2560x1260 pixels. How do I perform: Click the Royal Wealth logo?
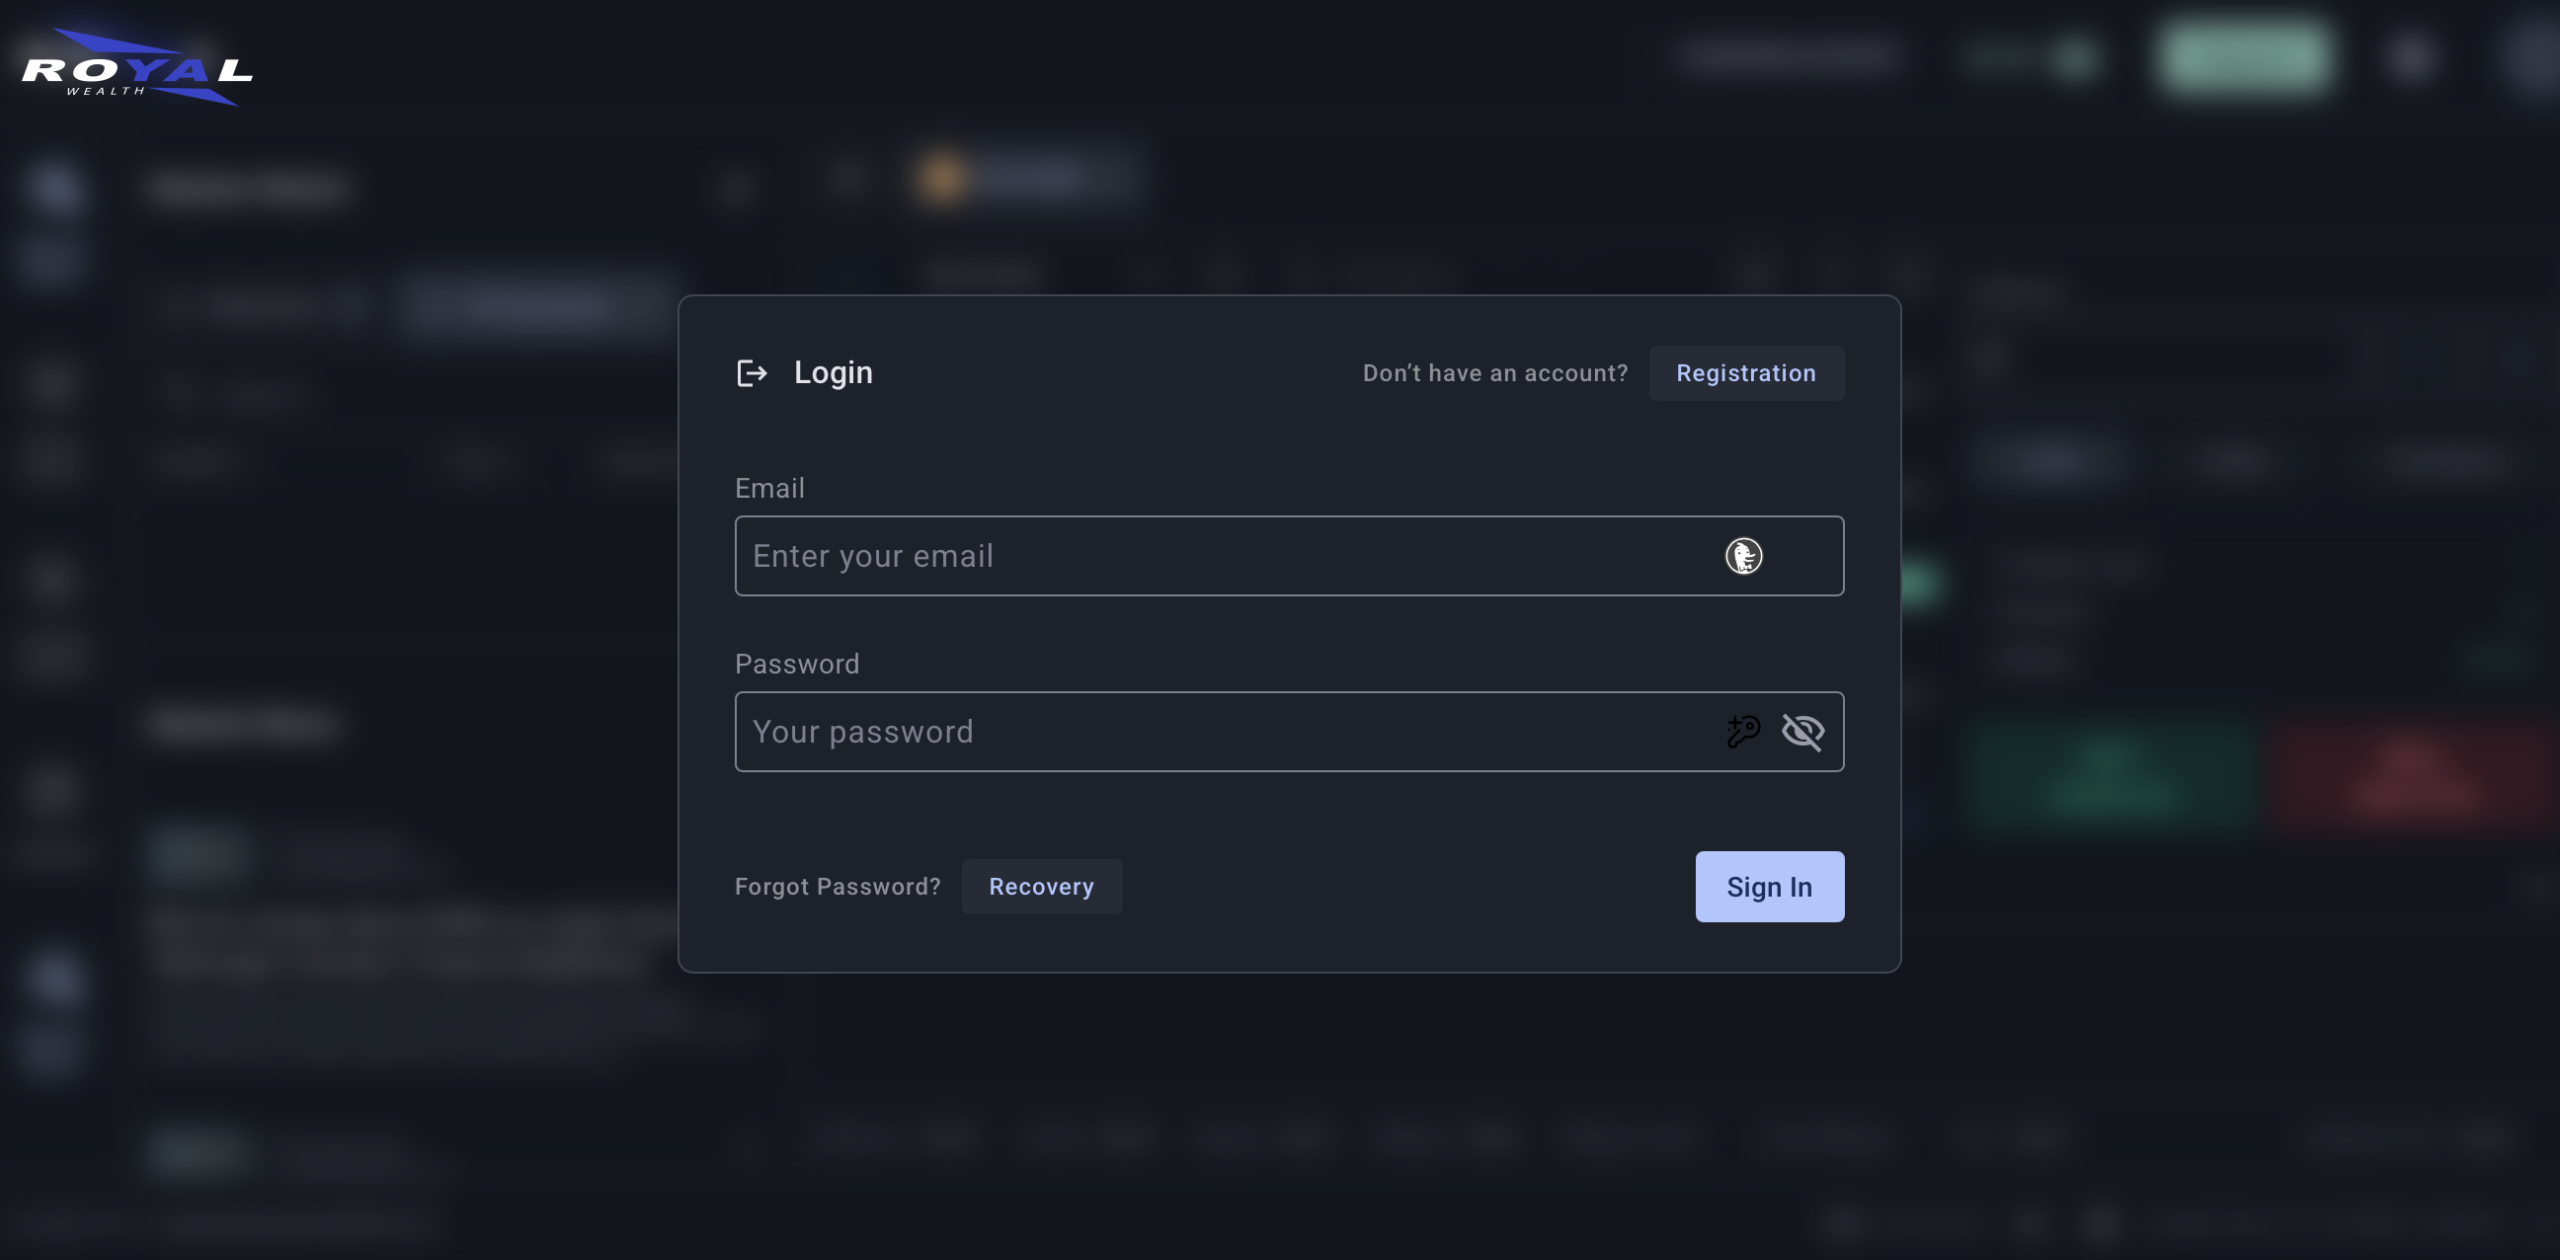pyautogui.click(x=137, y=68)
